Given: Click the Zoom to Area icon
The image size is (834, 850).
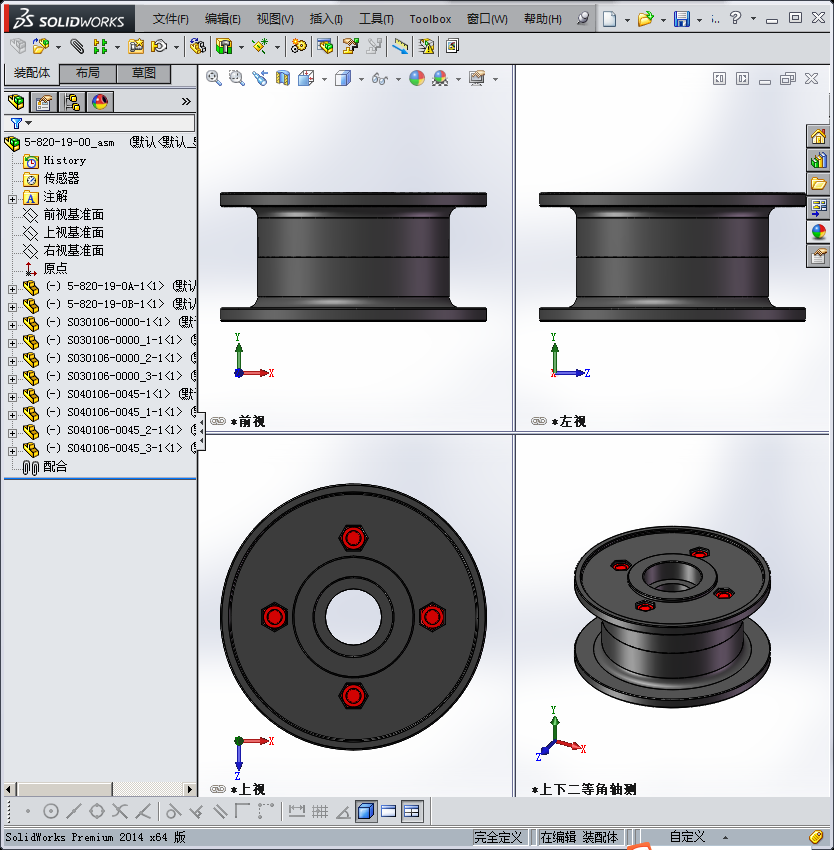Looking at the screenshot, I should point(236,79).
